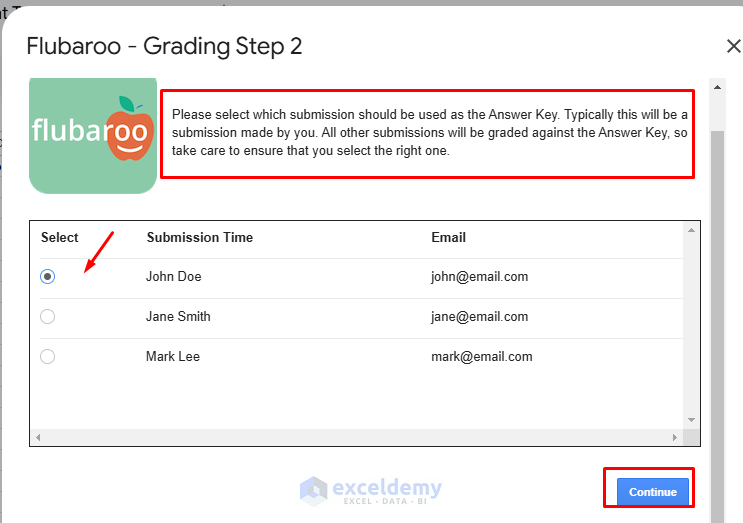This screenshot has height=523, width=743.
Task: Click the ExcelDemy watermark logo
Action: coord(371,490)
